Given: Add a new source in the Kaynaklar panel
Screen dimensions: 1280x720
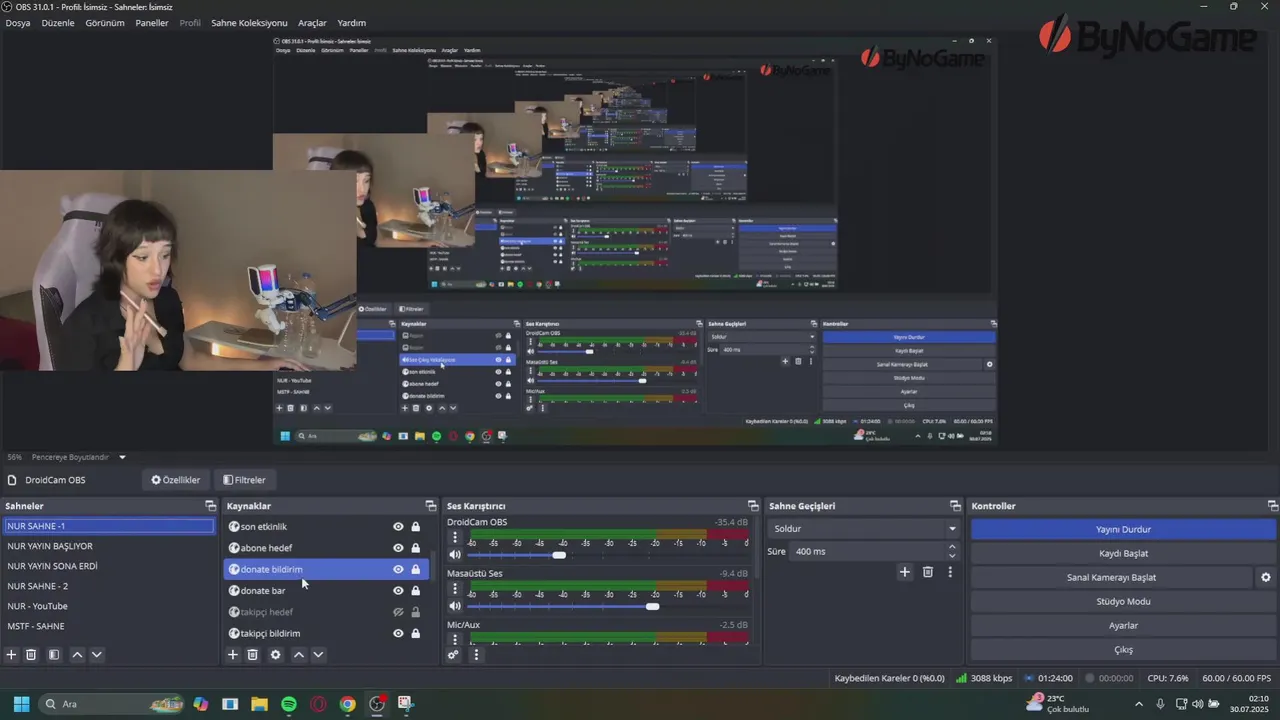Looking at the screenshot, I should (x=233, y=655).
